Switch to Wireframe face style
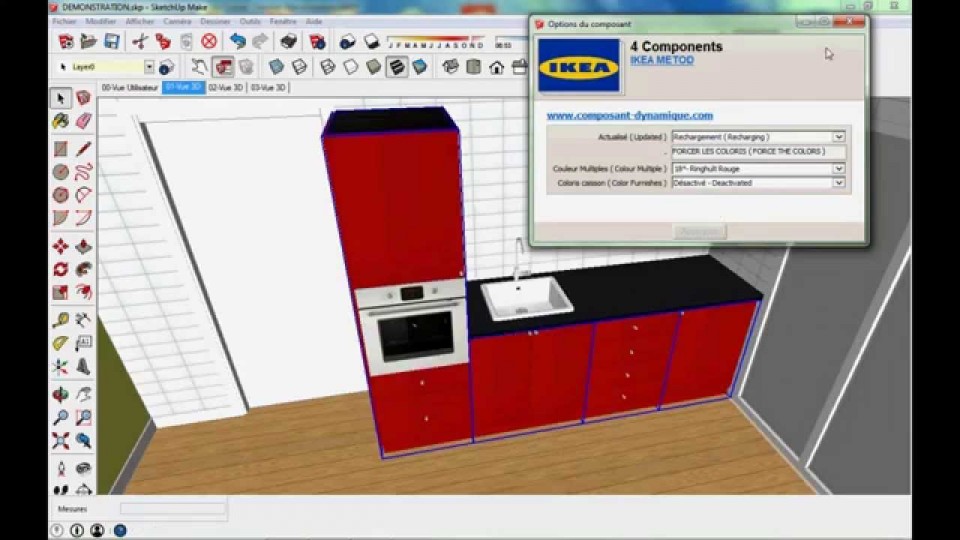 [x=328, y=67]
